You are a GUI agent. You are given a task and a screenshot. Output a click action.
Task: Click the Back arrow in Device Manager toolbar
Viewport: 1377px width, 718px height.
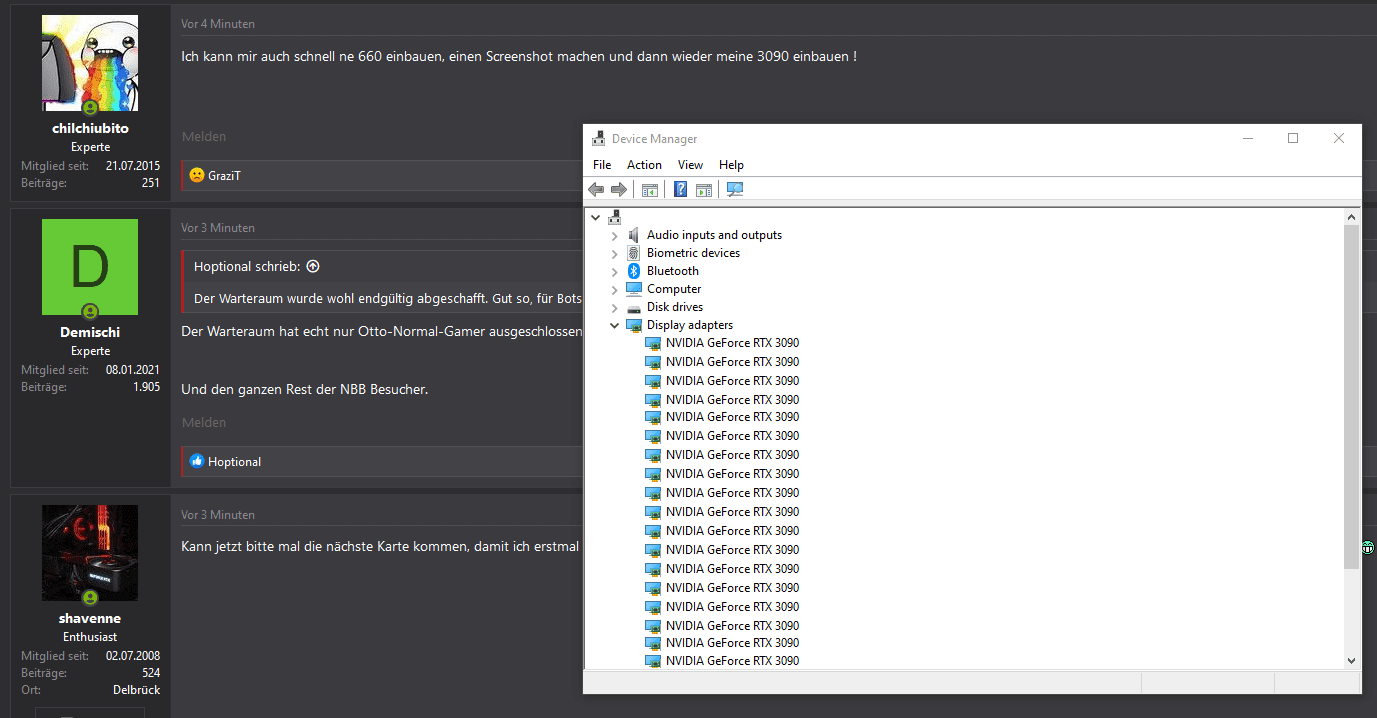click(596, 189)
